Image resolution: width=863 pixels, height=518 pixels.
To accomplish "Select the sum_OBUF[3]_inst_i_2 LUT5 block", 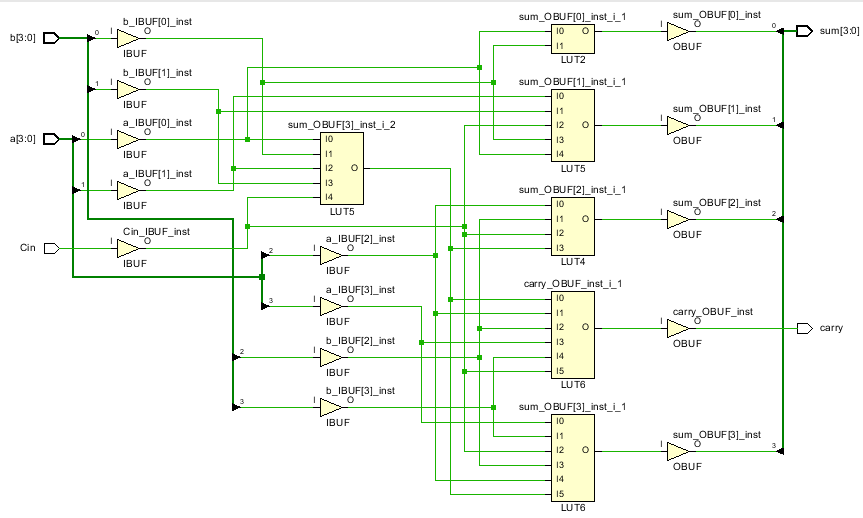I will pos(342,168).
